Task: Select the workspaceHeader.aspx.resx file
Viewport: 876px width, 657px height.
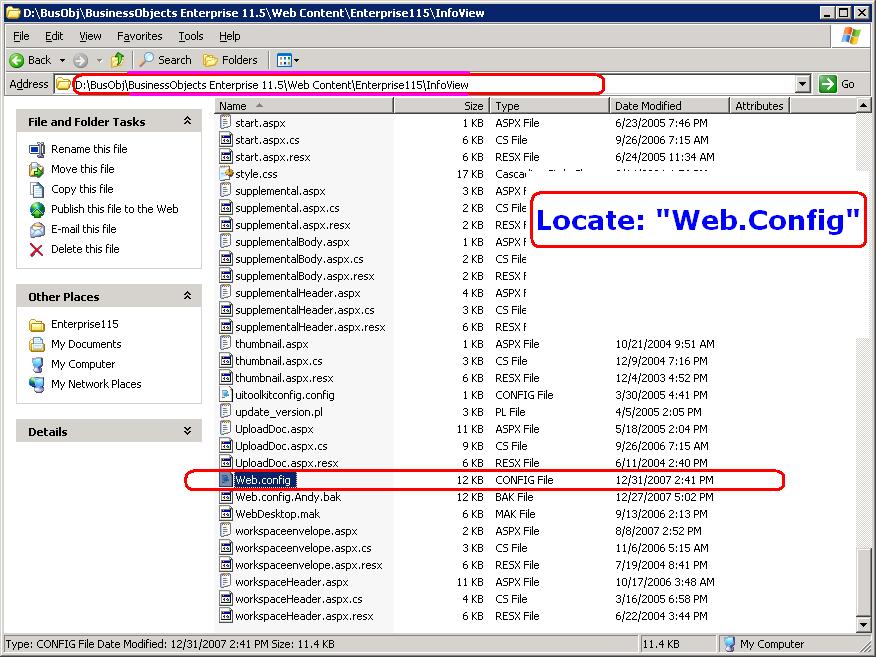Action: pos(304,616)
